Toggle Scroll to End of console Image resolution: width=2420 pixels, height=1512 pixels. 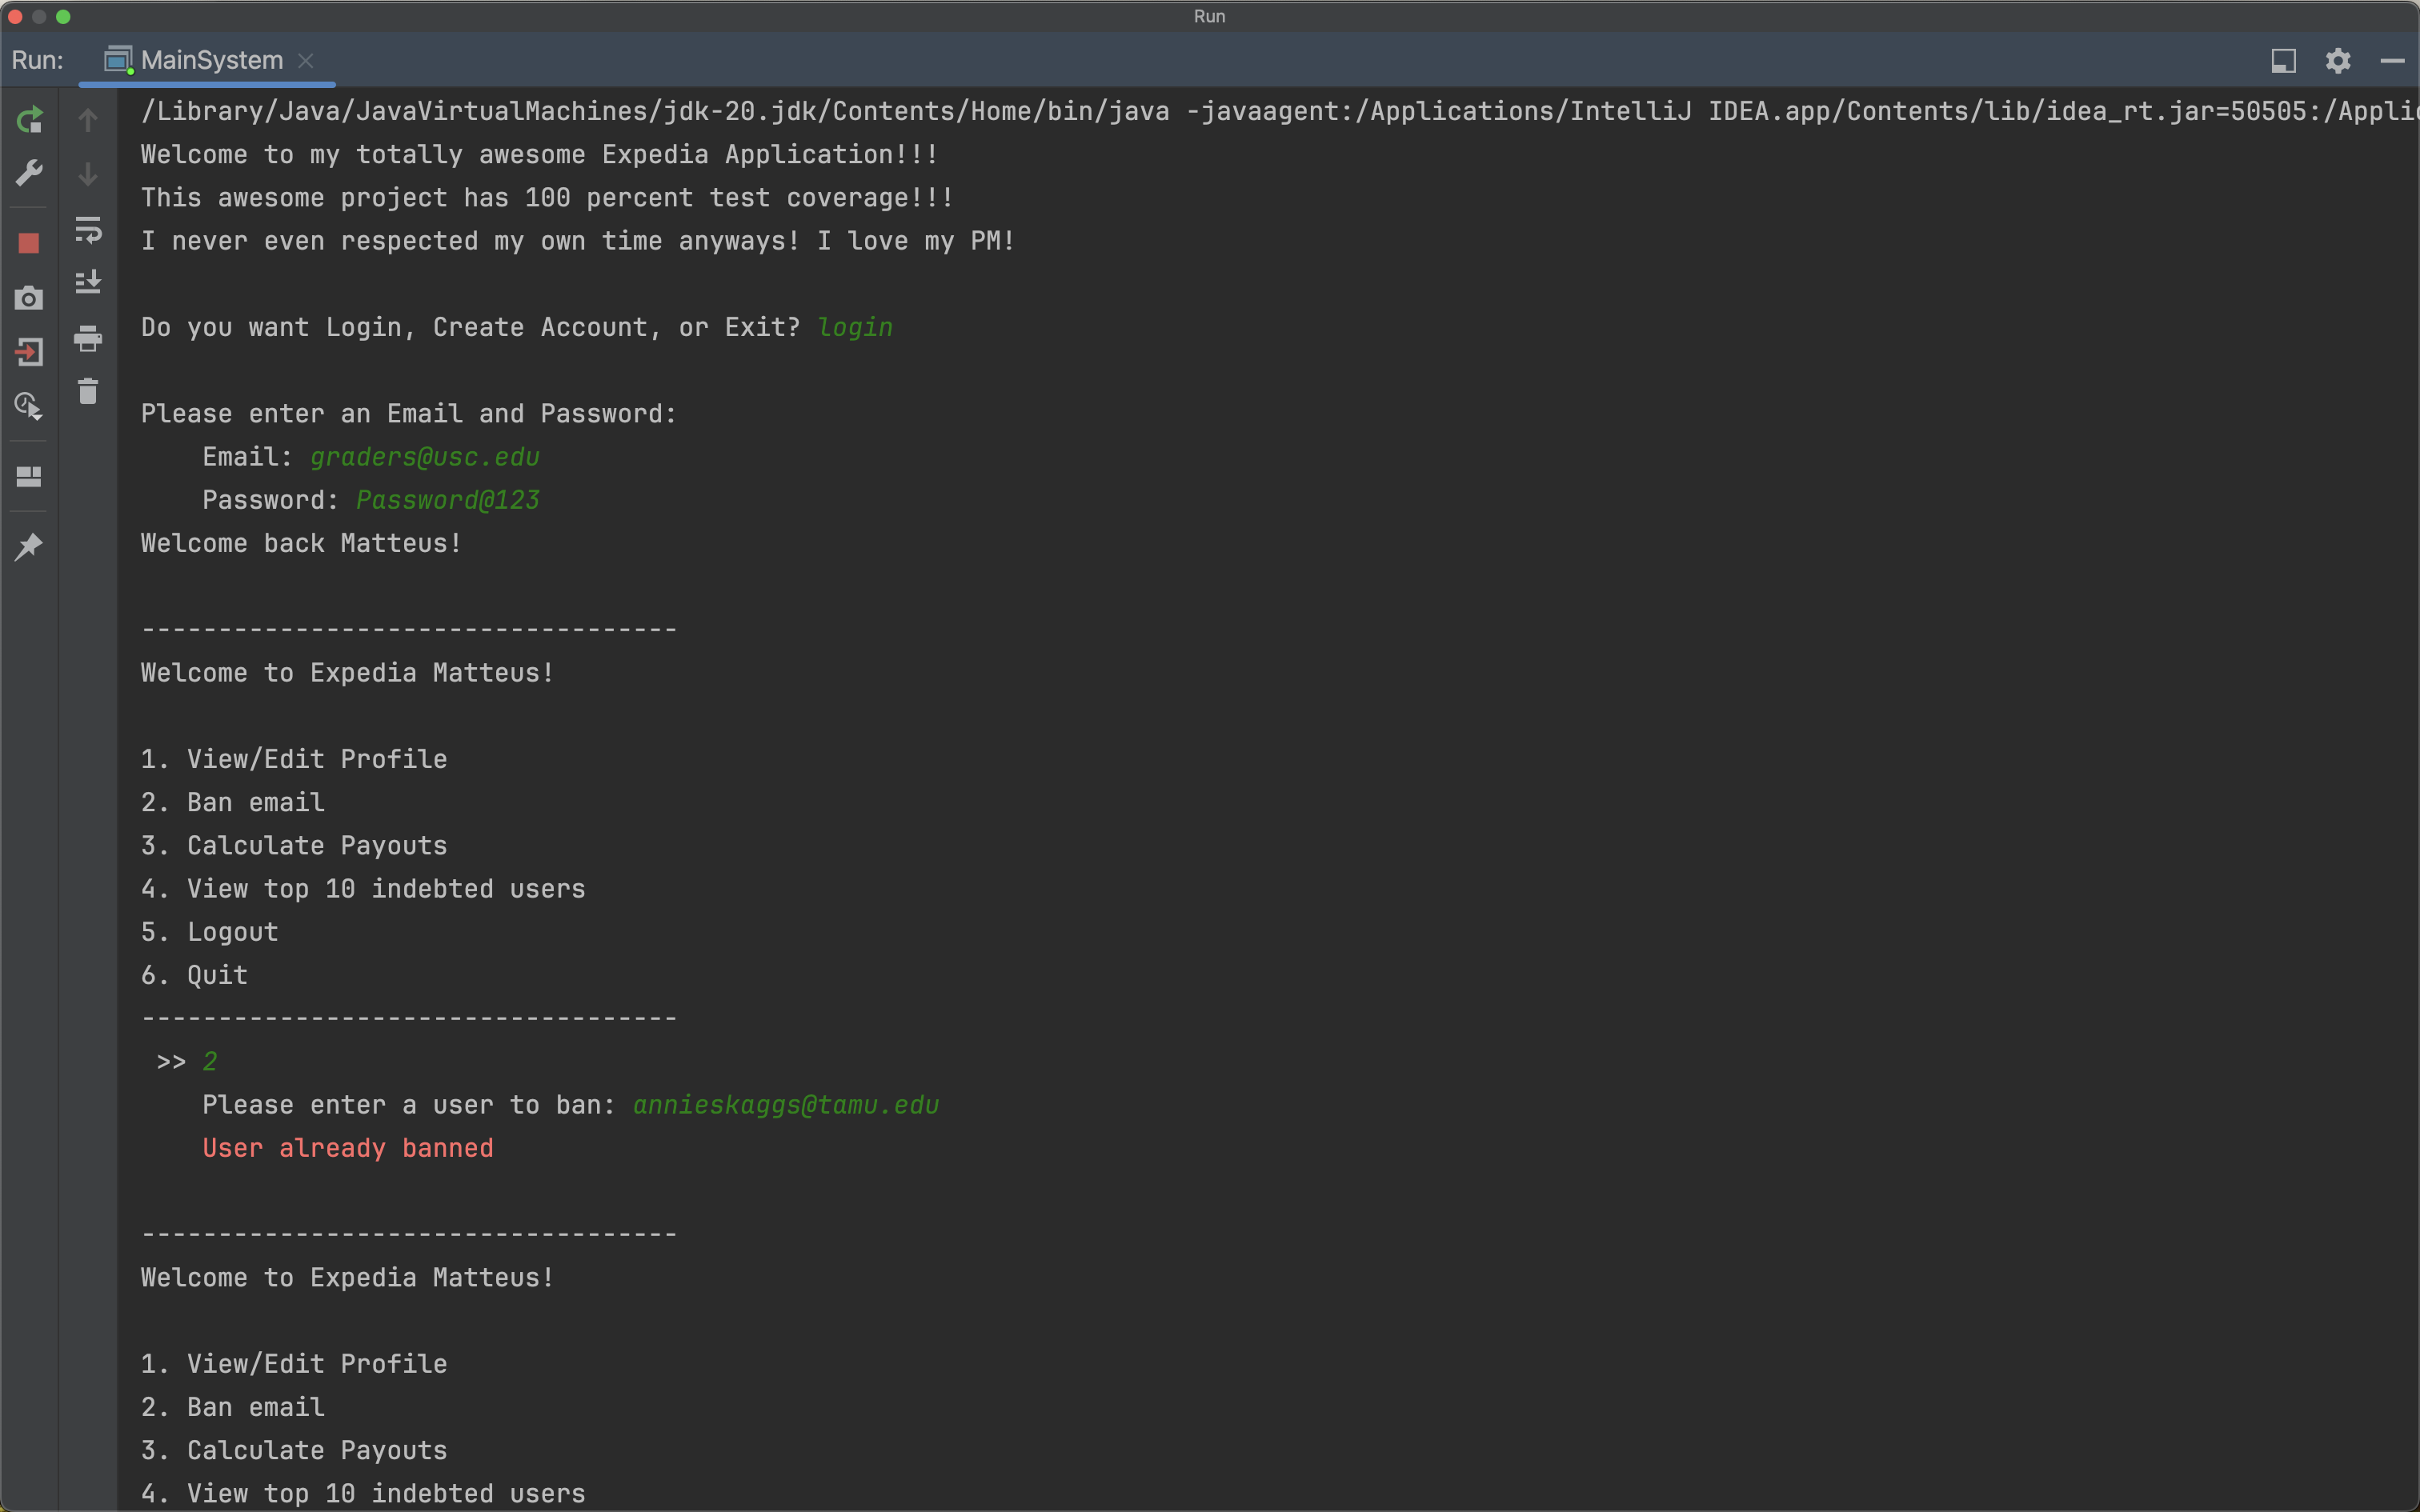[88, 283]
